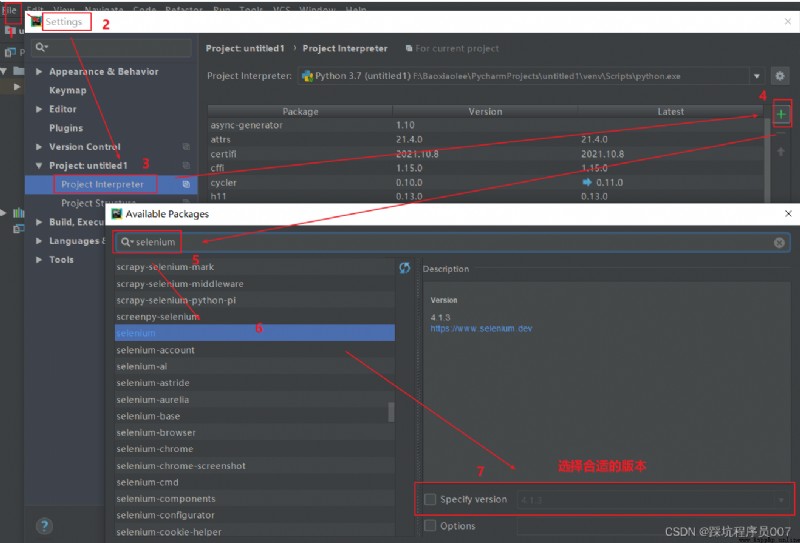
Task: Enable the Options checkbox
Action: (x=430, y=525)
